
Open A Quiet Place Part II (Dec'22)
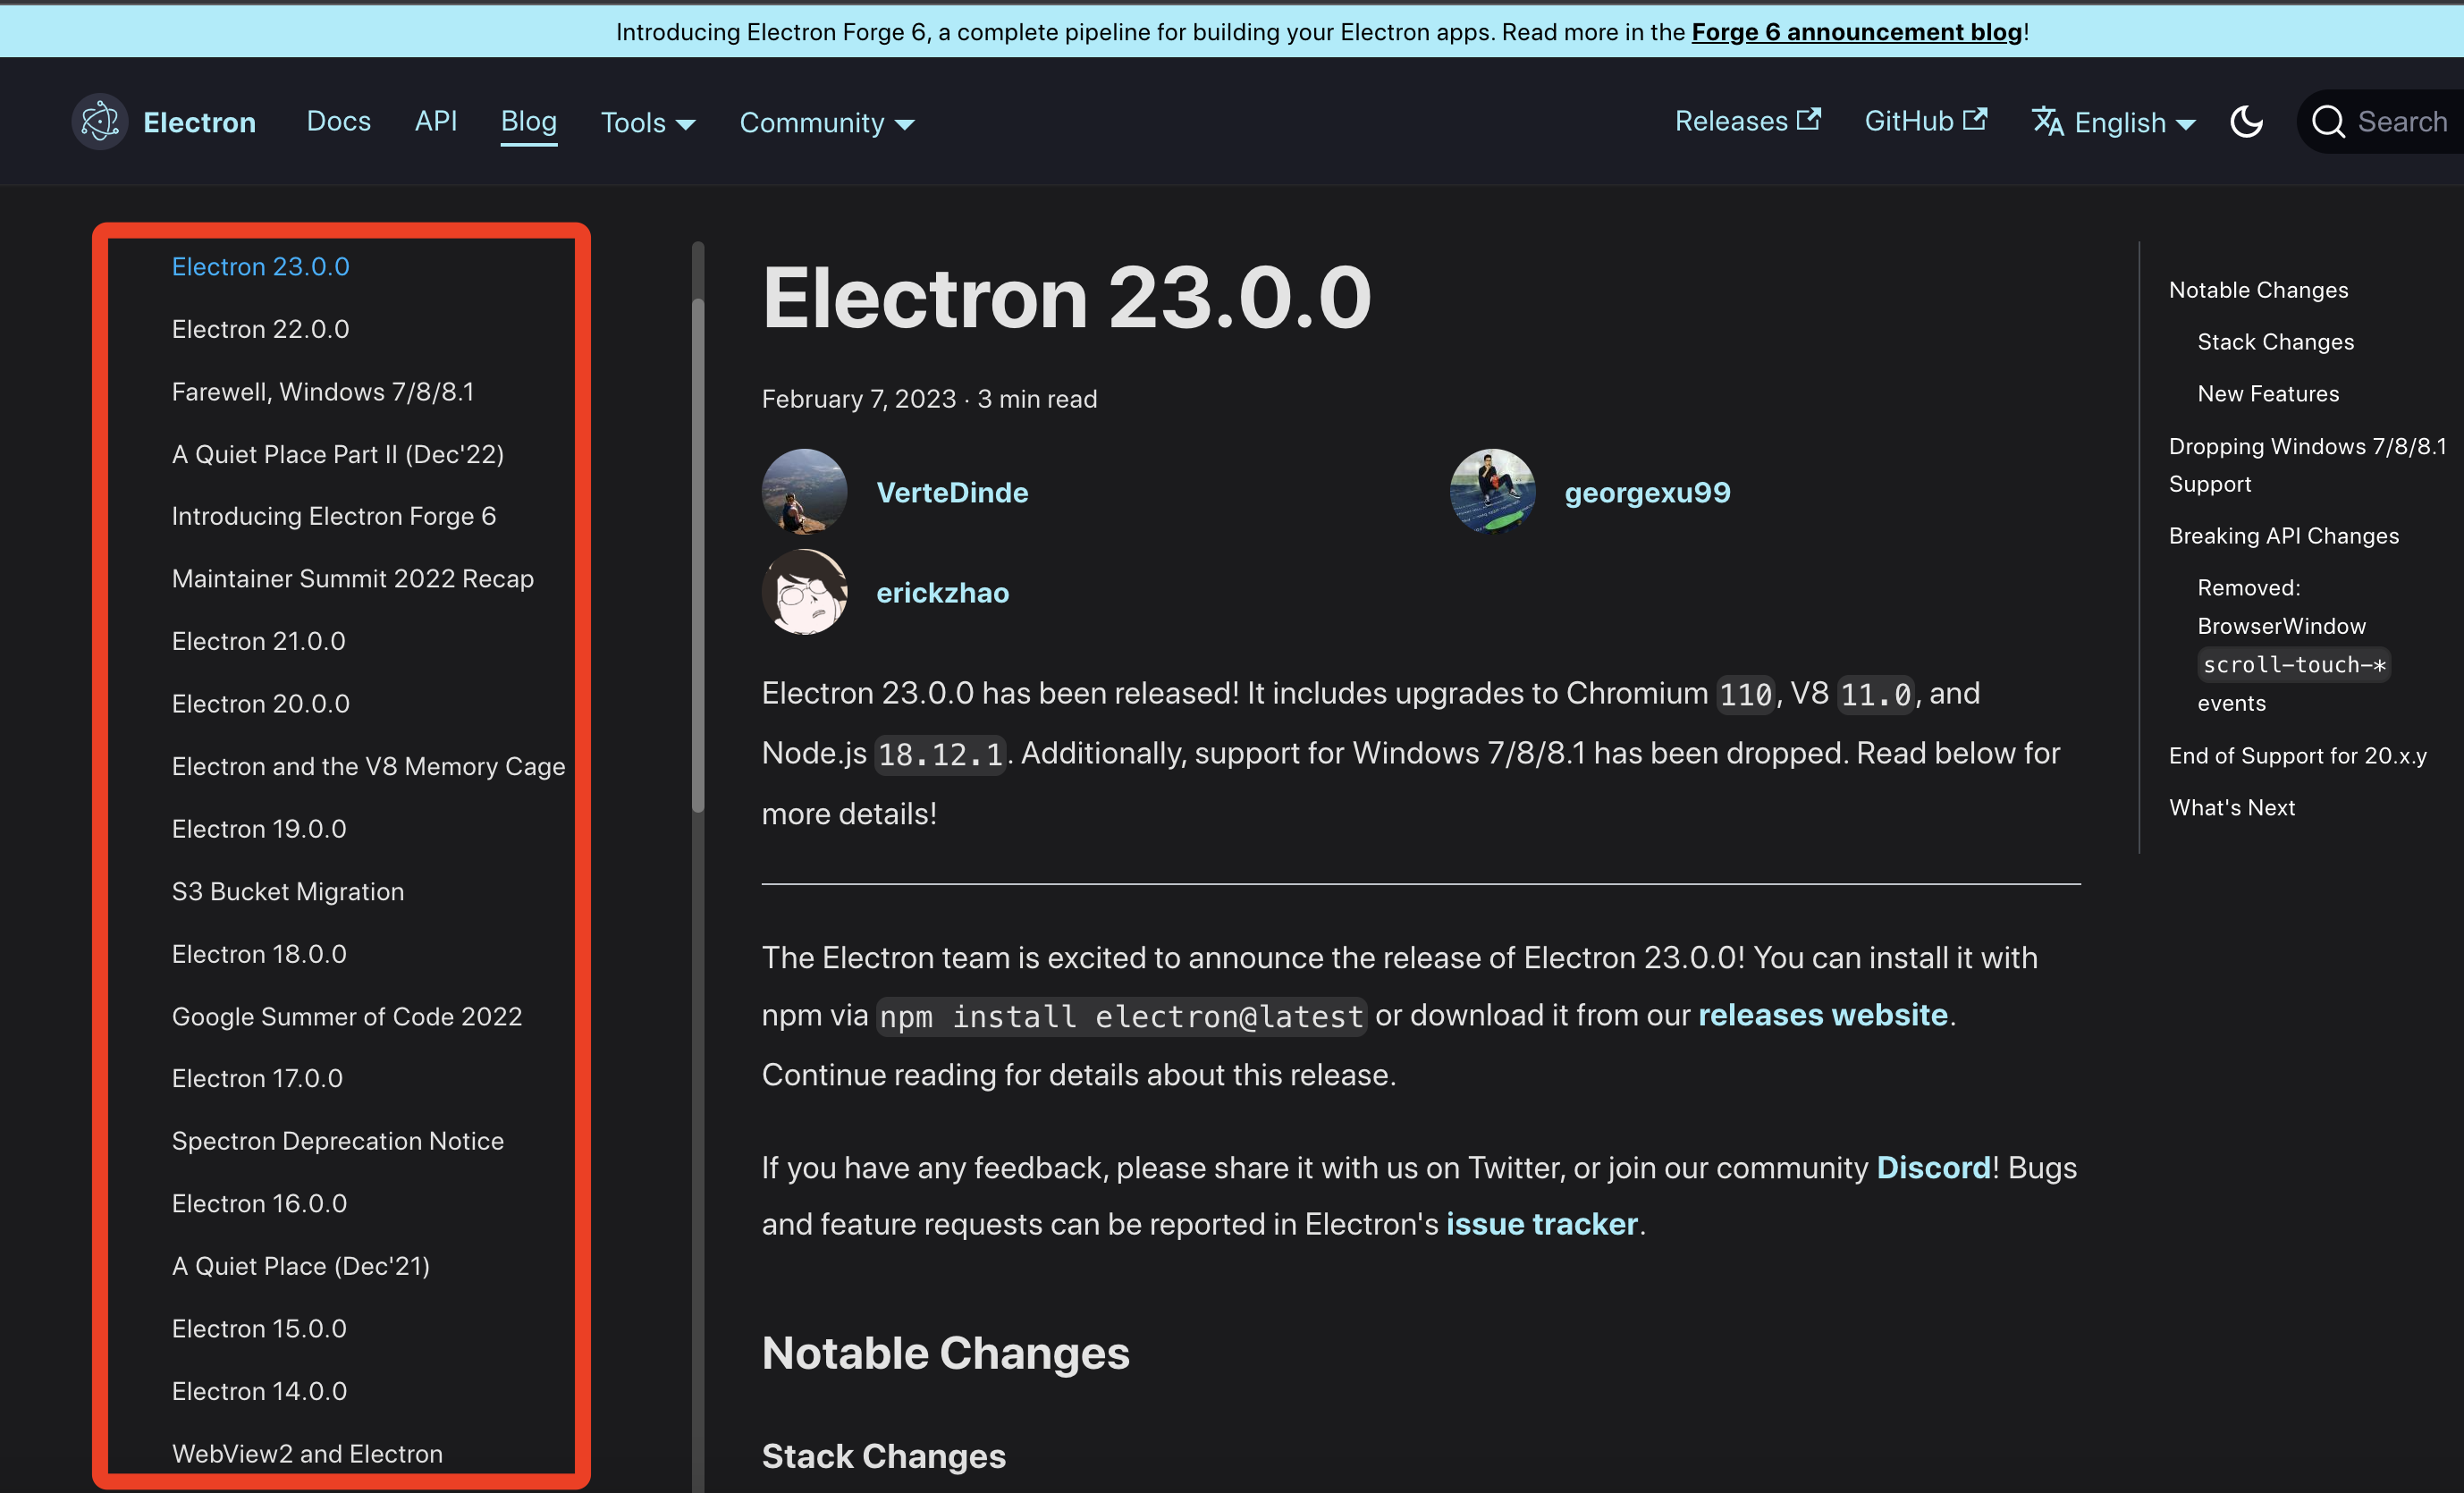pyautogui.click(x=337, y=454)
